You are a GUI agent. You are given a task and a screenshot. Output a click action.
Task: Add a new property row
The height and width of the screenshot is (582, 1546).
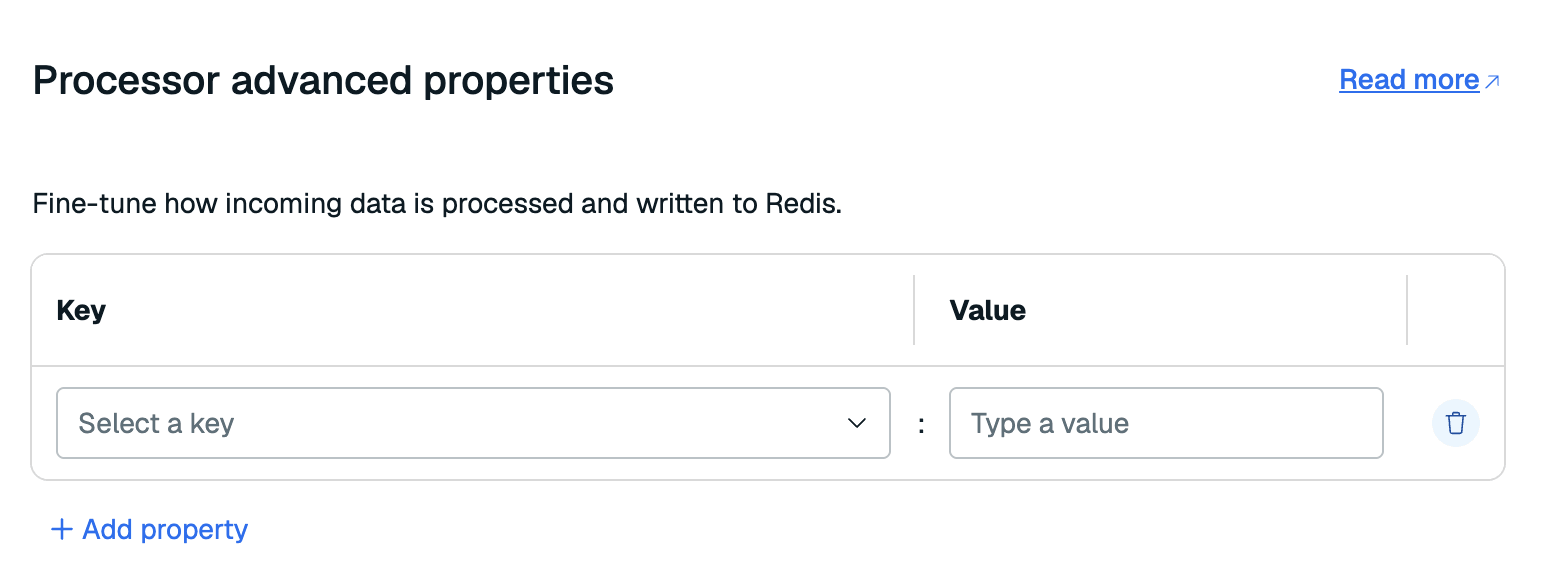[150, 529]
